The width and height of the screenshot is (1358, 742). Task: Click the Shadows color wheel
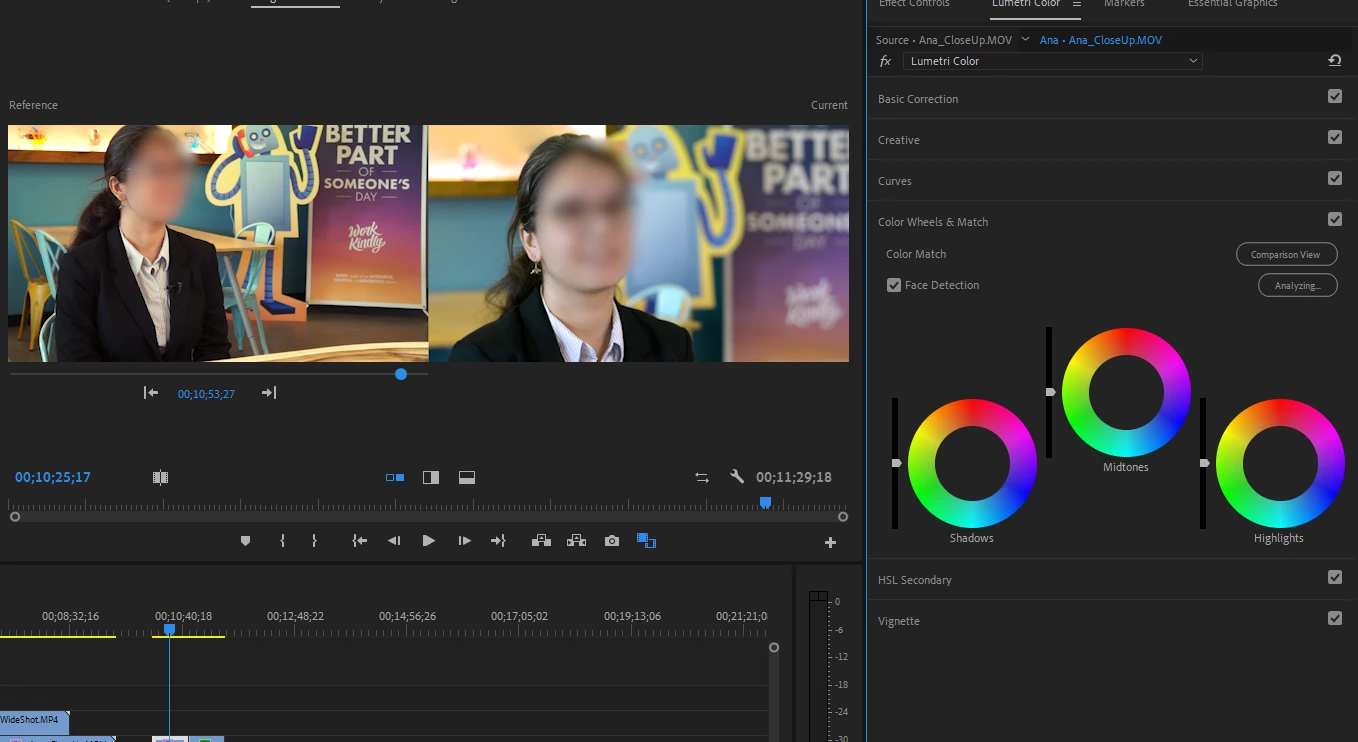click(972, 463)
